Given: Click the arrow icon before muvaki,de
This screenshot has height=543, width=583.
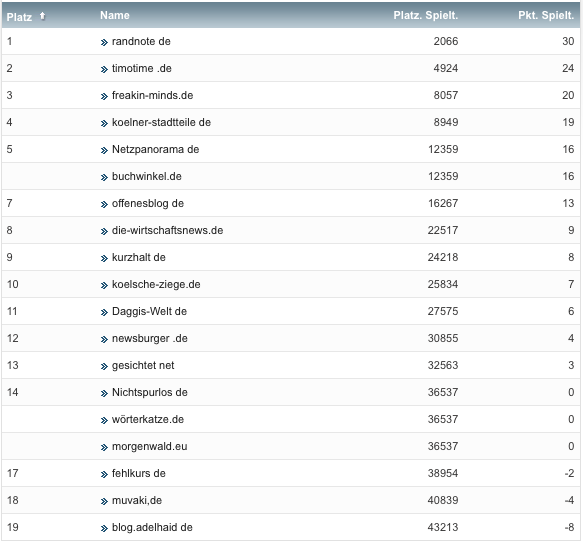Looking at the screenshot, I should tap(104, 501).
